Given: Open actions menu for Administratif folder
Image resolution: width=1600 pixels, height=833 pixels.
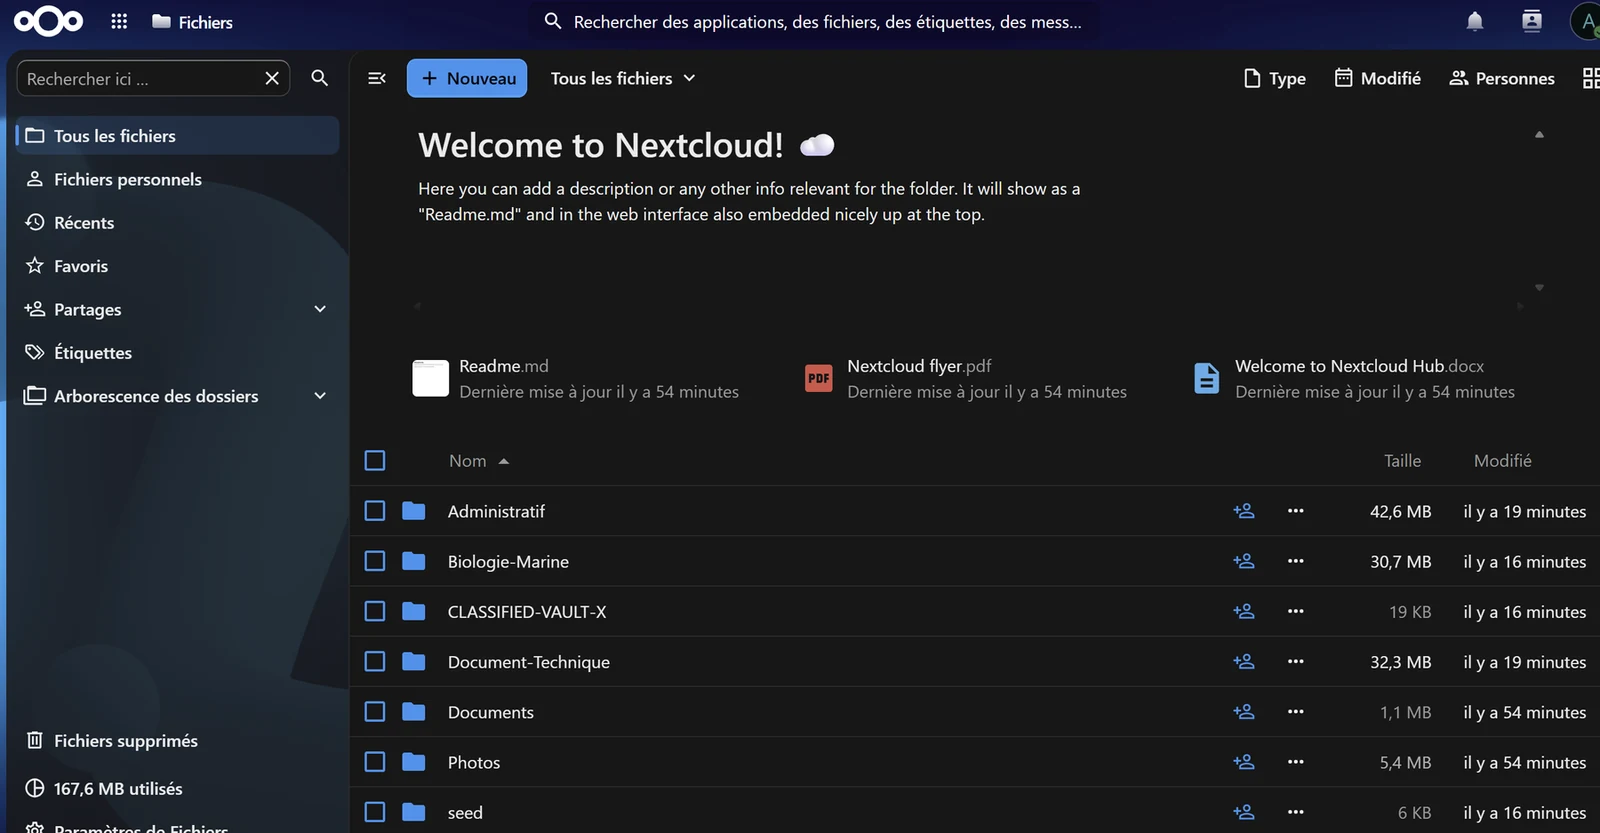Looking at the screenshot, I should (1296, 511).
